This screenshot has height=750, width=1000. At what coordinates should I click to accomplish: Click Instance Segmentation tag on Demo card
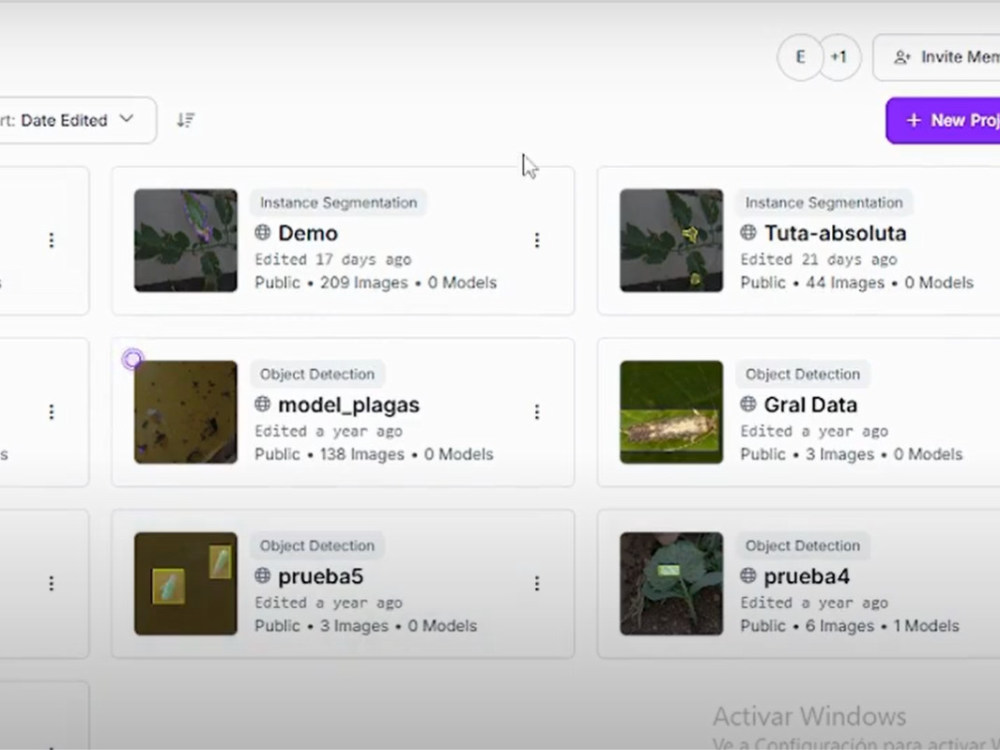pos(338,203)
